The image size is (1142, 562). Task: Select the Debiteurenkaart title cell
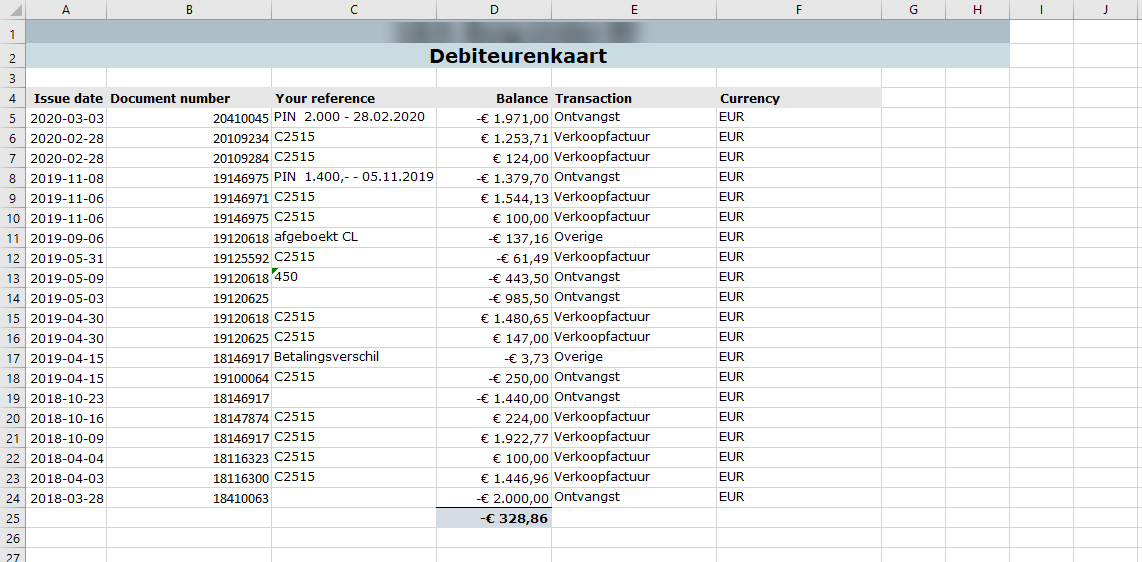[x=518, y=56]
